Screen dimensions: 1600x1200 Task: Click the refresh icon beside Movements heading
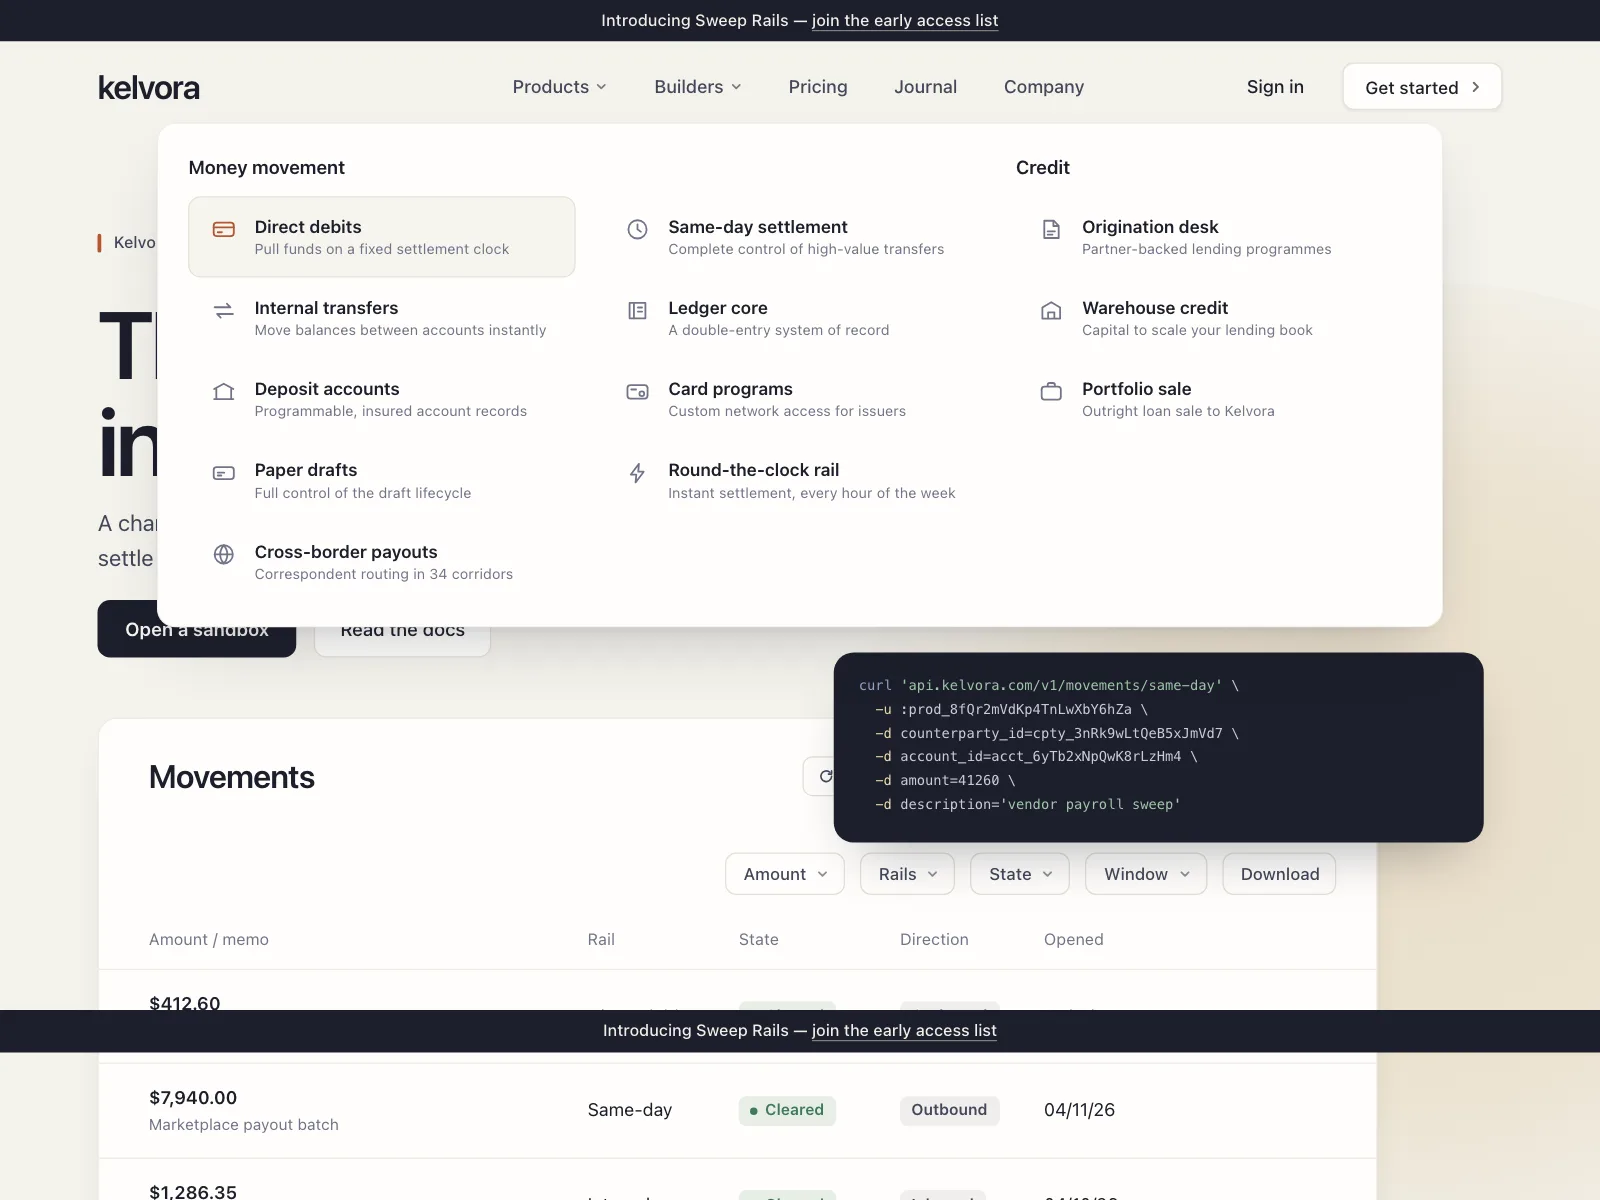825,777
